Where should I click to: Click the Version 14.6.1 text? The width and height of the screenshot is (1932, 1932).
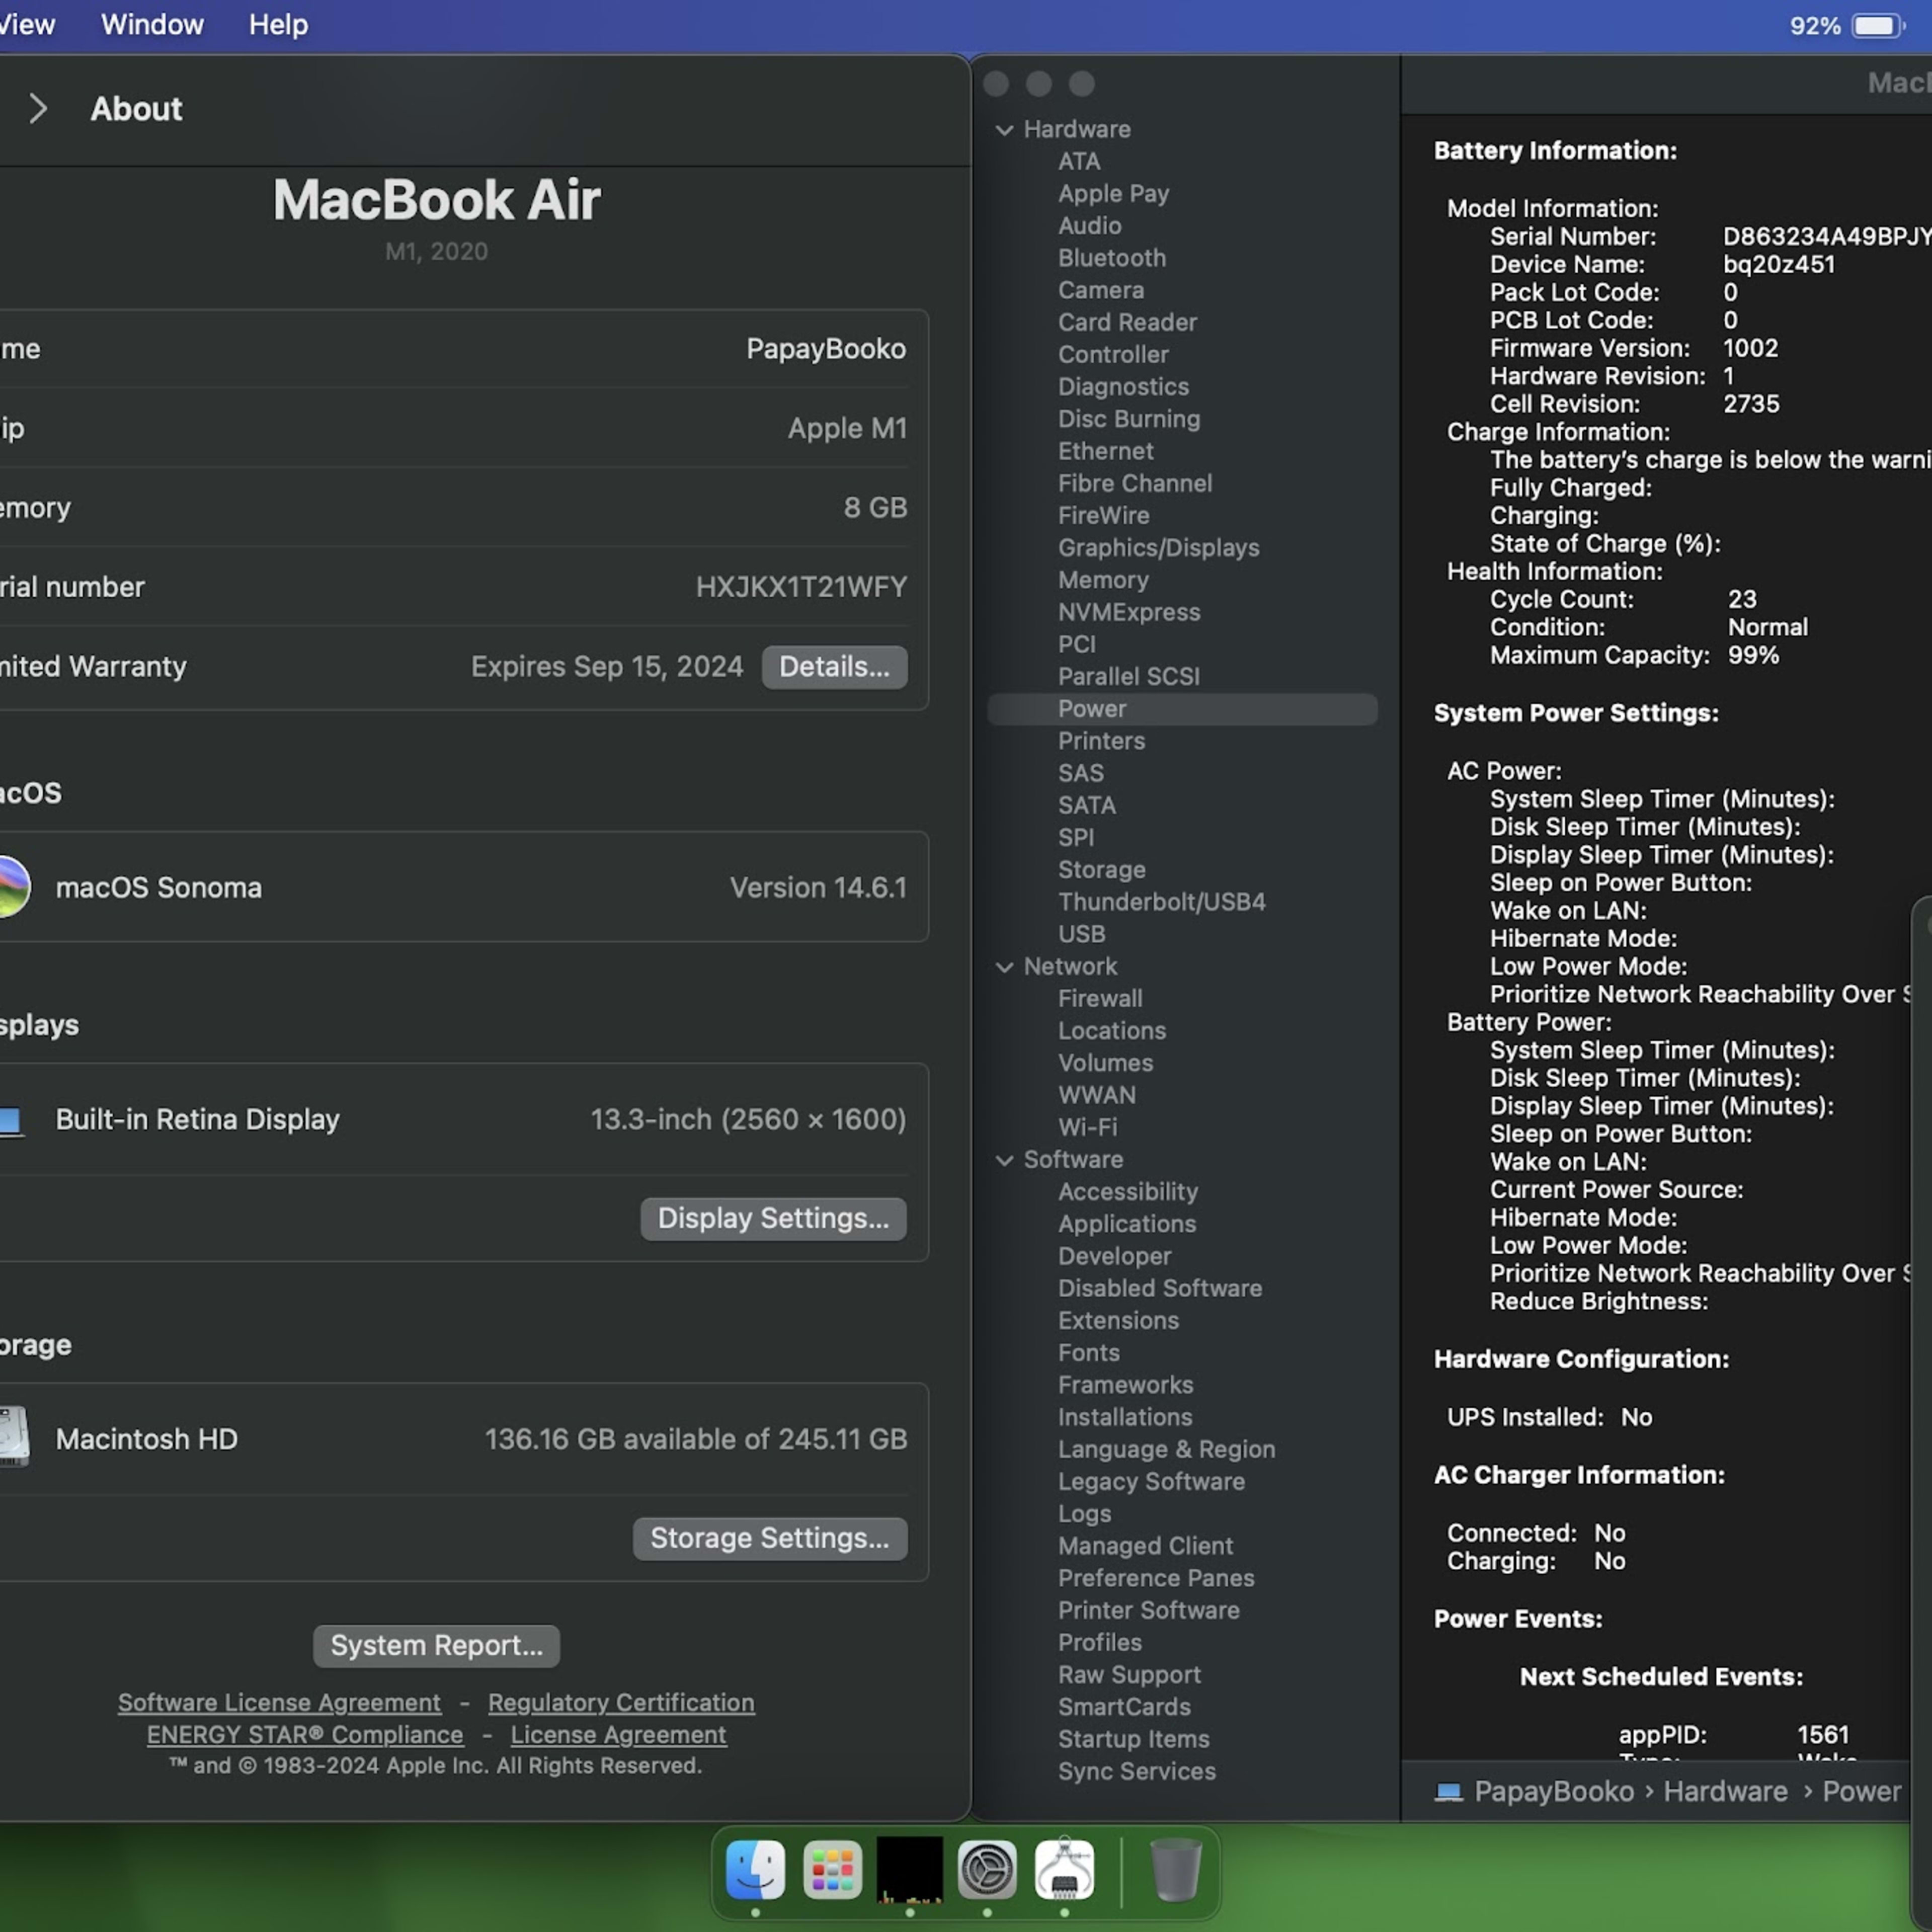(818, 888)
